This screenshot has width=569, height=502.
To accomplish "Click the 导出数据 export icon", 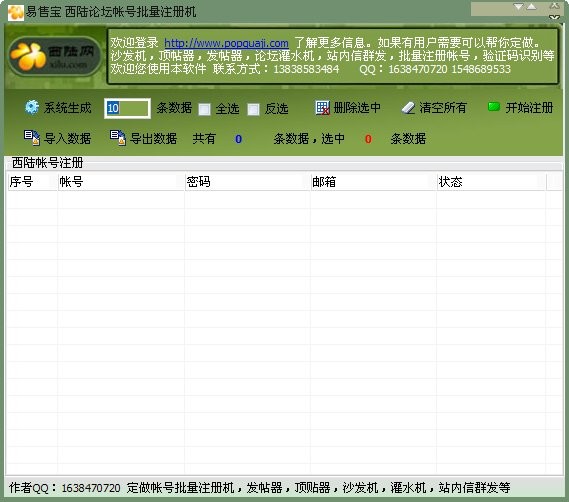I will pyautogui.click(x=118, y=138).
